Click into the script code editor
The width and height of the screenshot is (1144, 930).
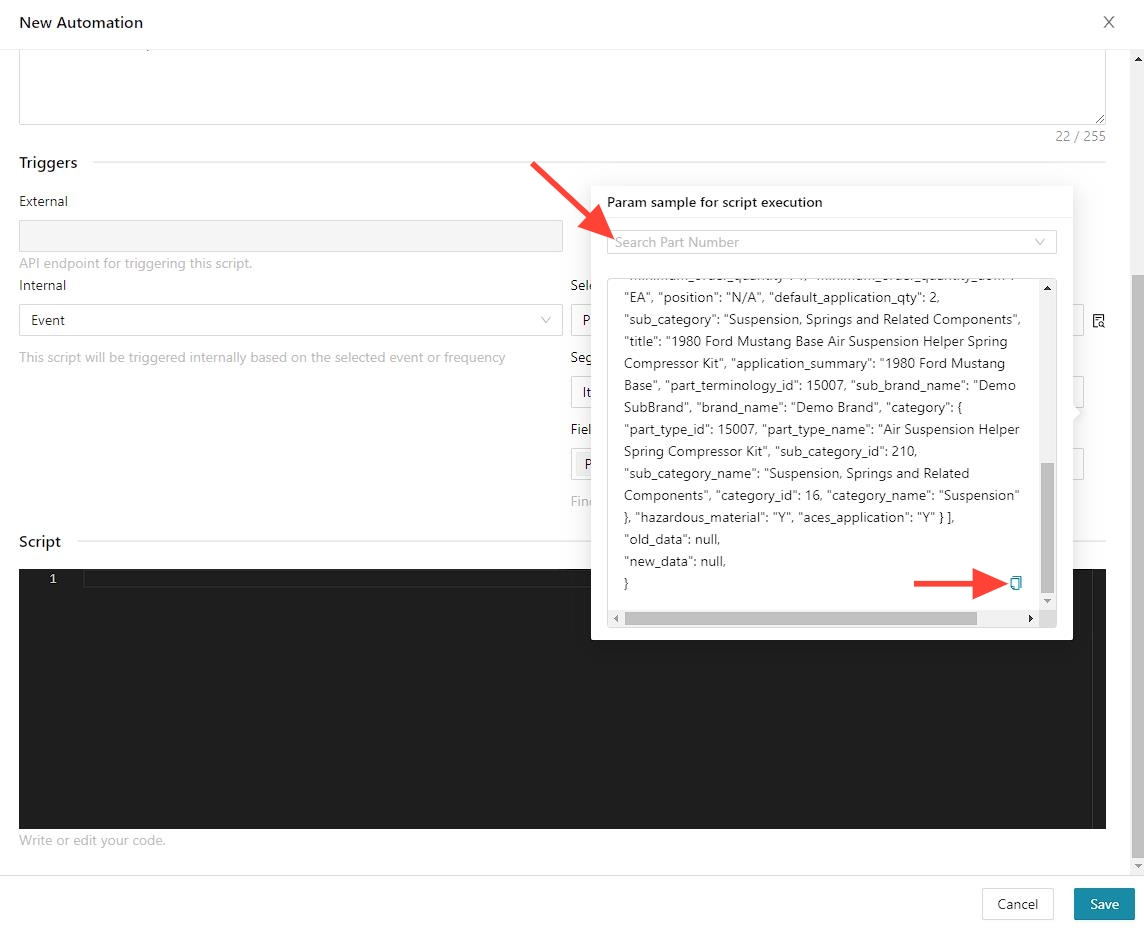point(562,699)
